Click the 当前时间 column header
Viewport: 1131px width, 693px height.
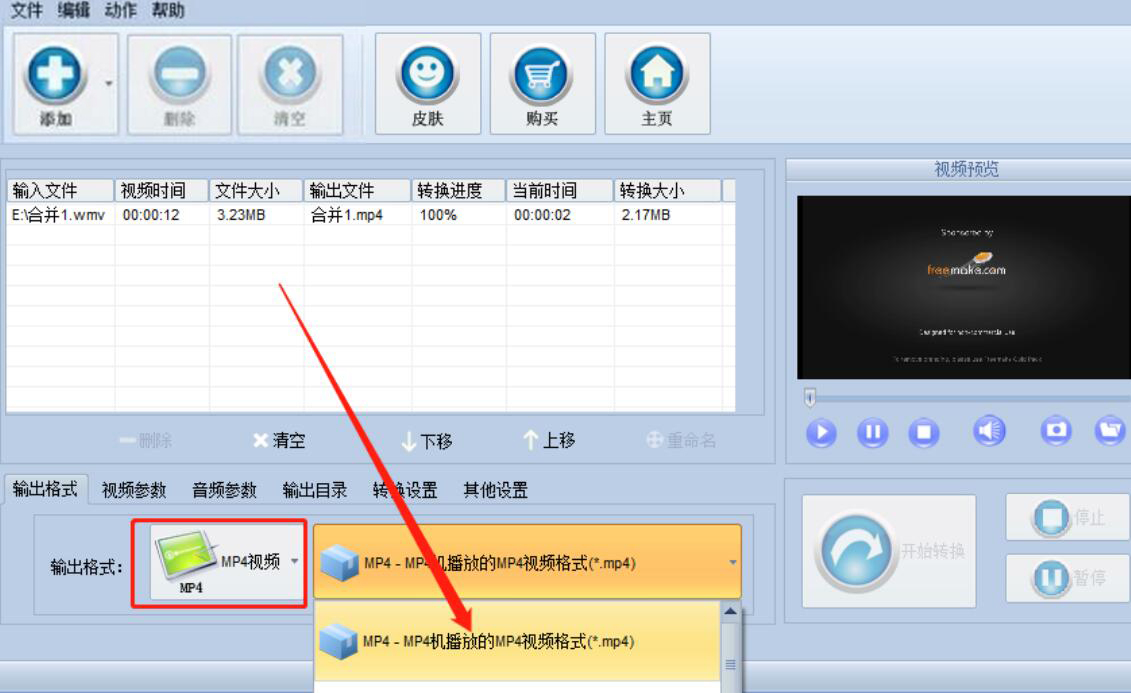click(x=560, y=190)
